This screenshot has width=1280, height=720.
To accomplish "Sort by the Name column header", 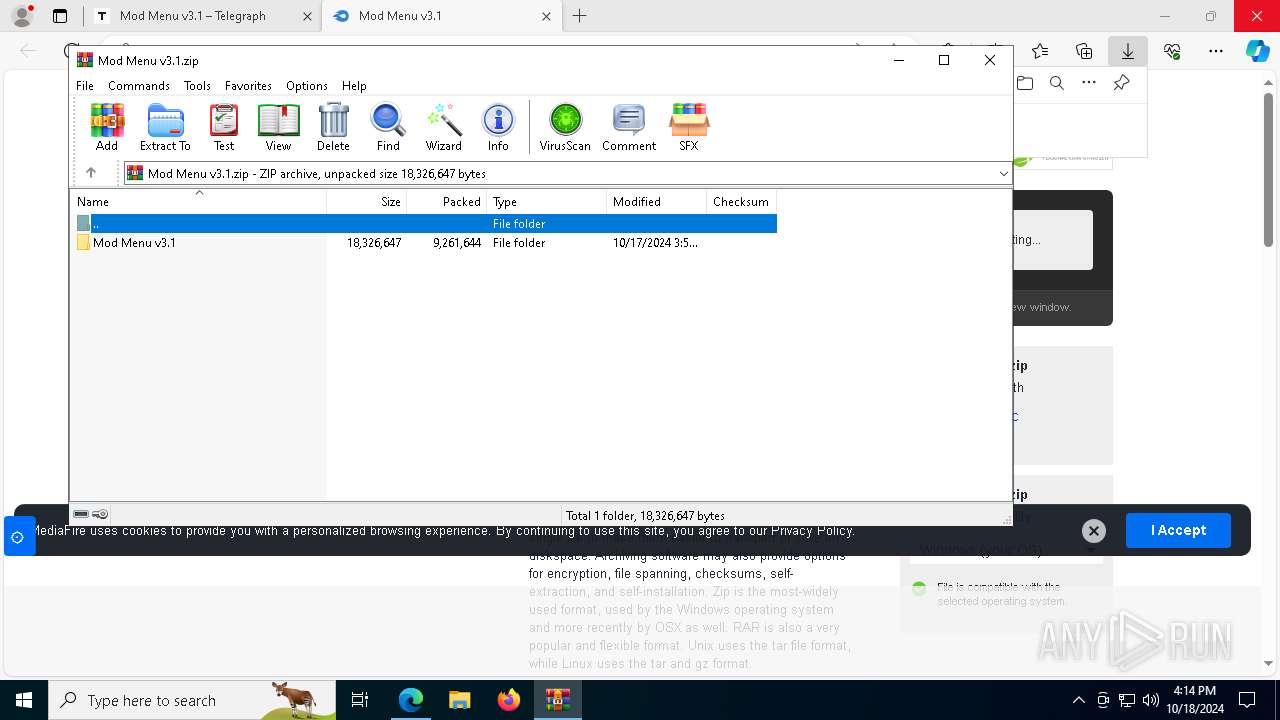I will [198, 202].
